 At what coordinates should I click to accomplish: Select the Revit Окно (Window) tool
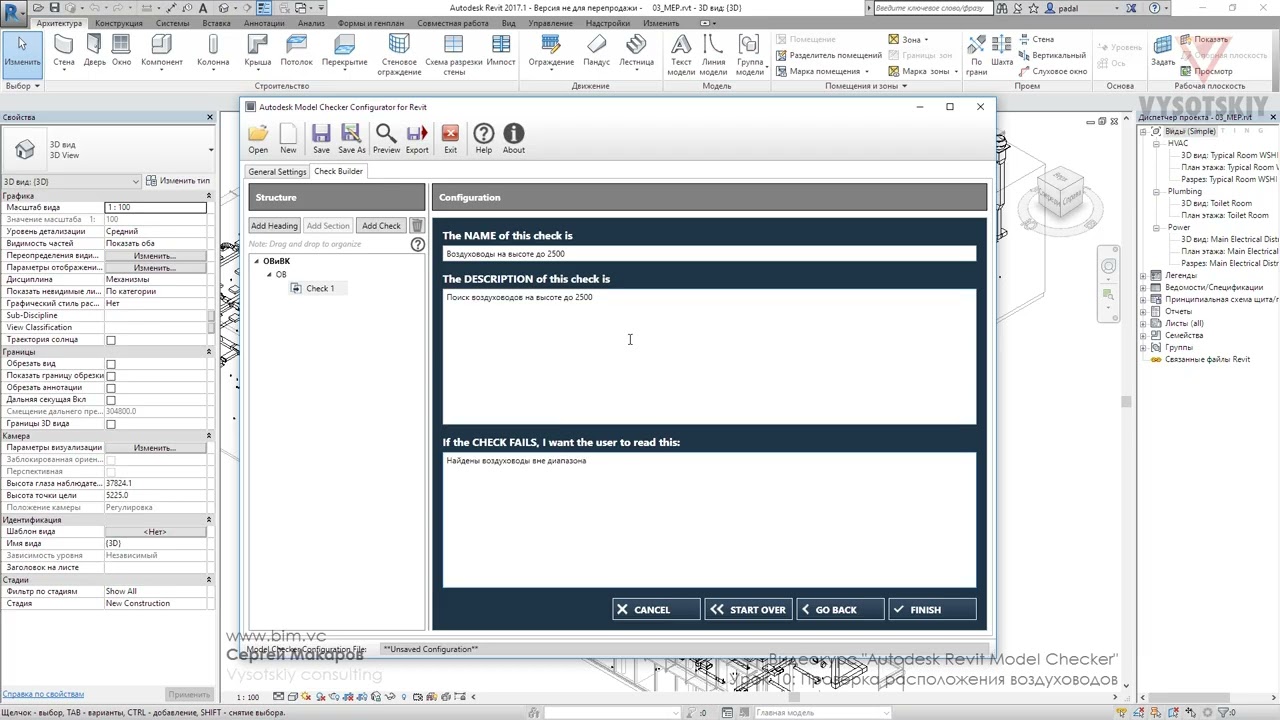click(121, 51)
